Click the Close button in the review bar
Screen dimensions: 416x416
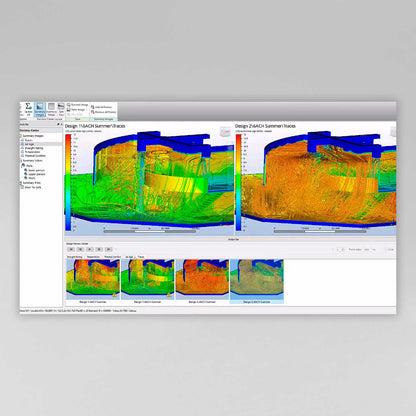point(391,249)
